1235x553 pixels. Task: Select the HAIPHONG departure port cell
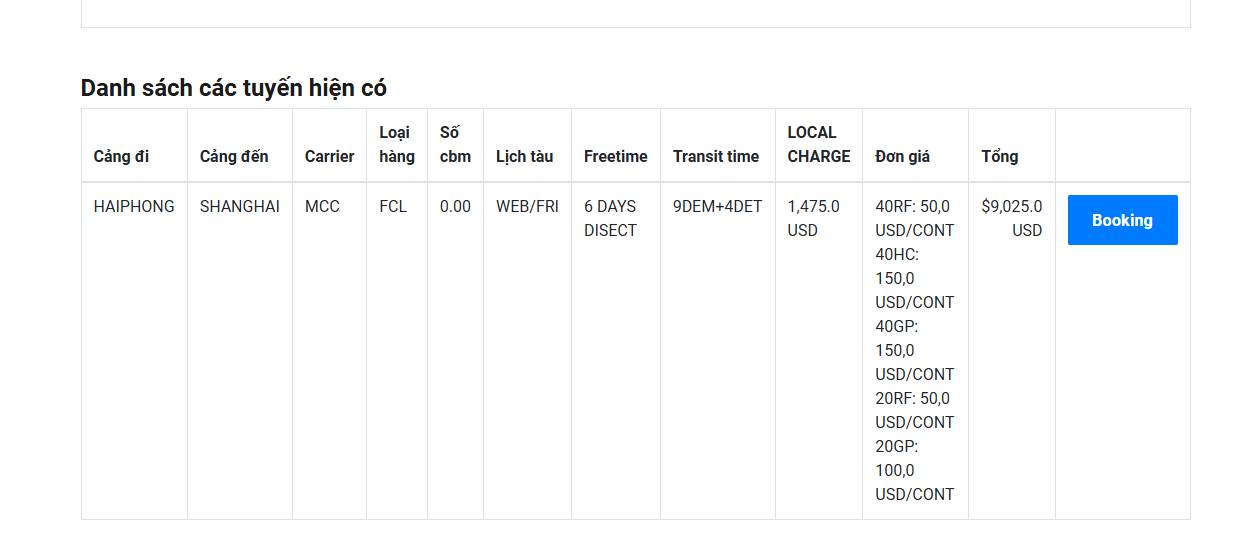point(134,207)
